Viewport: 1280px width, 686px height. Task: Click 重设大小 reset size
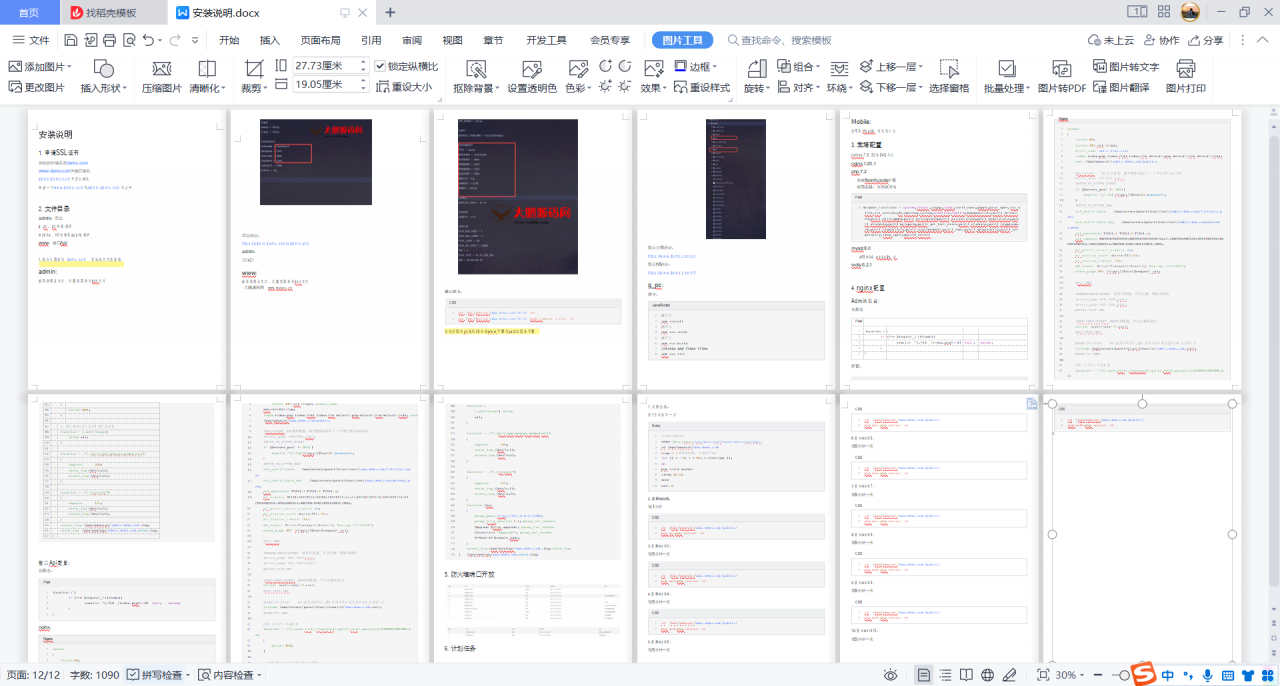tap(403, 87)
